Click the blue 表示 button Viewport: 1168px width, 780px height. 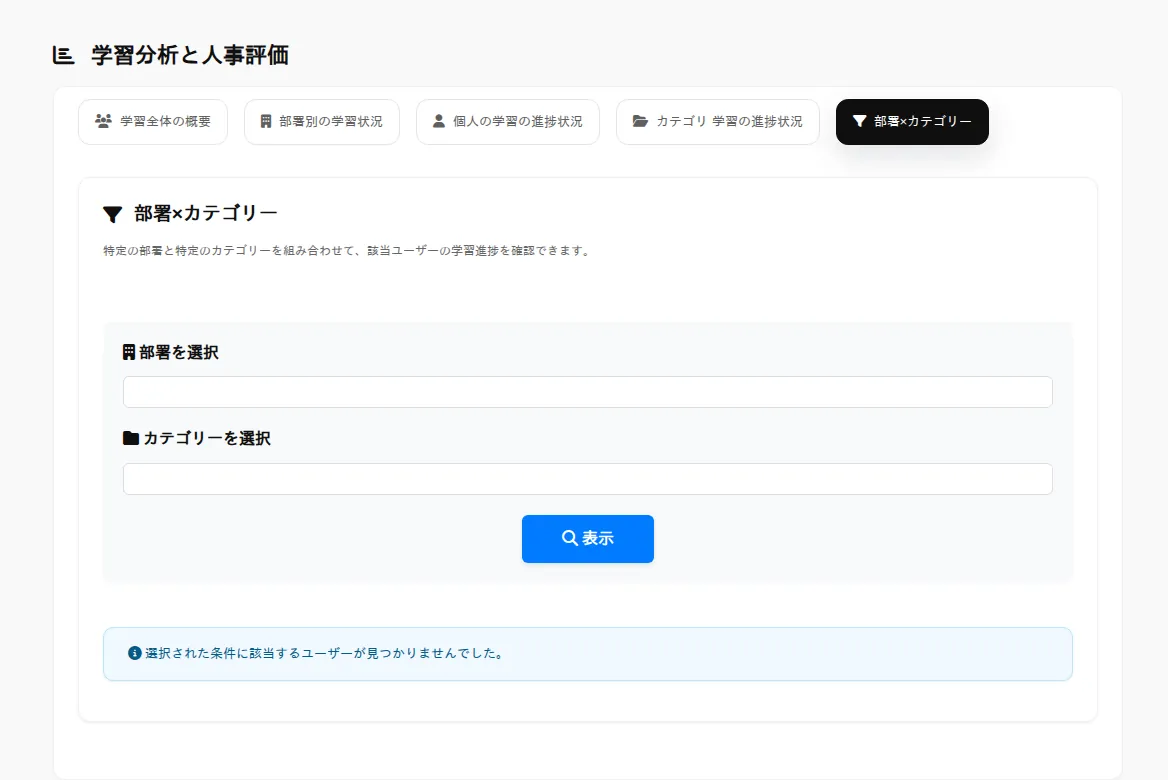point(588,539)
